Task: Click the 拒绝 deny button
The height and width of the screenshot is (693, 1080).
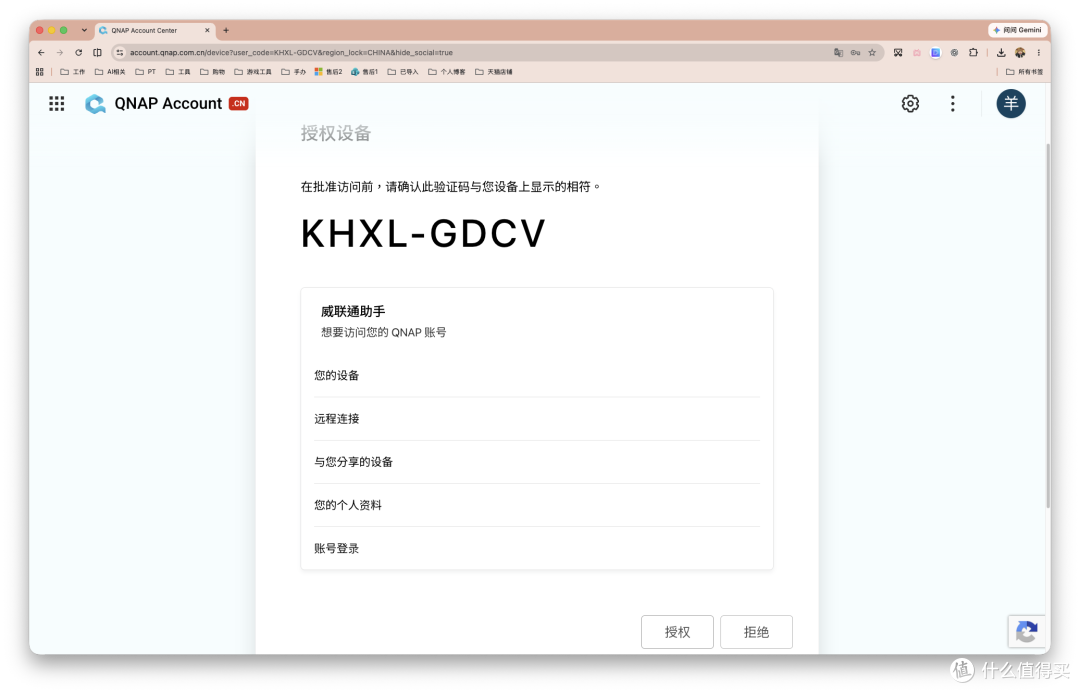Action: pos(756,632)
